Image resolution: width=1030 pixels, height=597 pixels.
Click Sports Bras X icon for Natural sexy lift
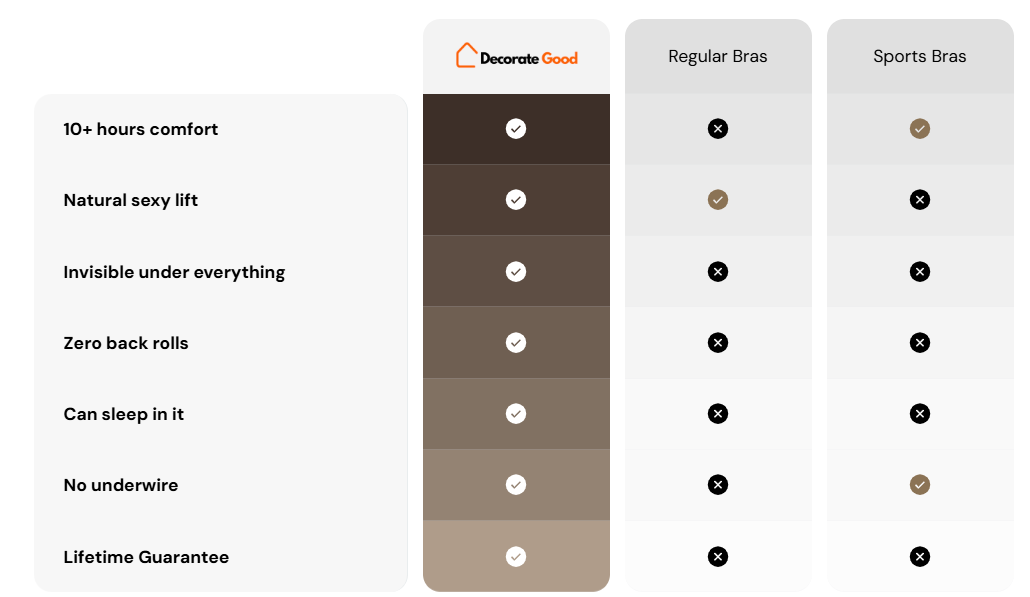[x=920, y=200]
